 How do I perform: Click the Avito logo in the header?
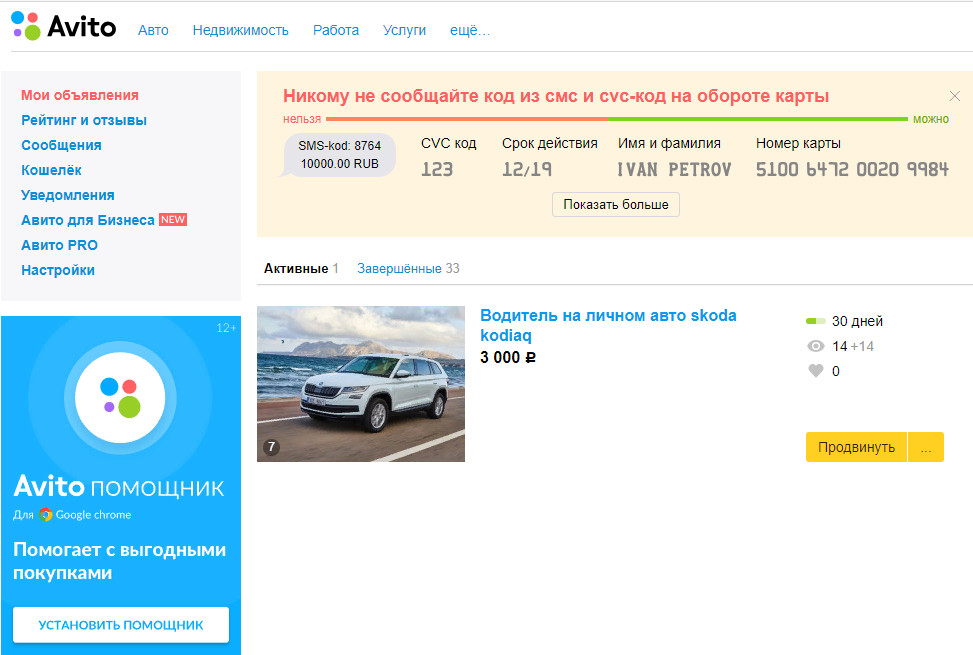point(63,26)
